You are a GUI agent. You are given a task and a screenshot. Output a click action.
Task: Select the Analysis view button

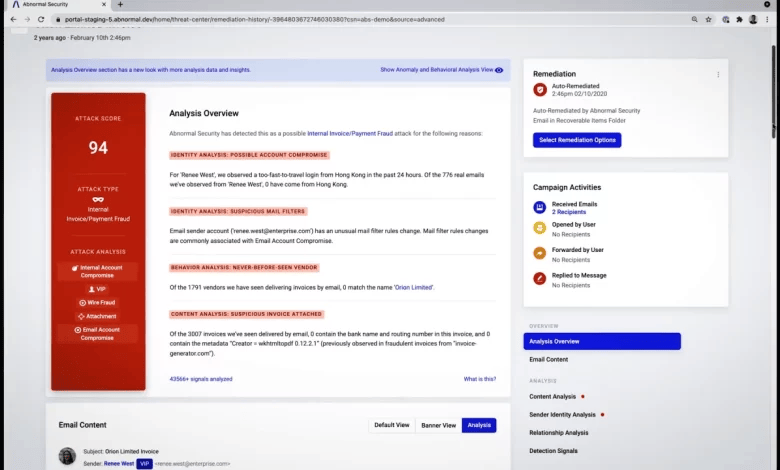(479, 425)
